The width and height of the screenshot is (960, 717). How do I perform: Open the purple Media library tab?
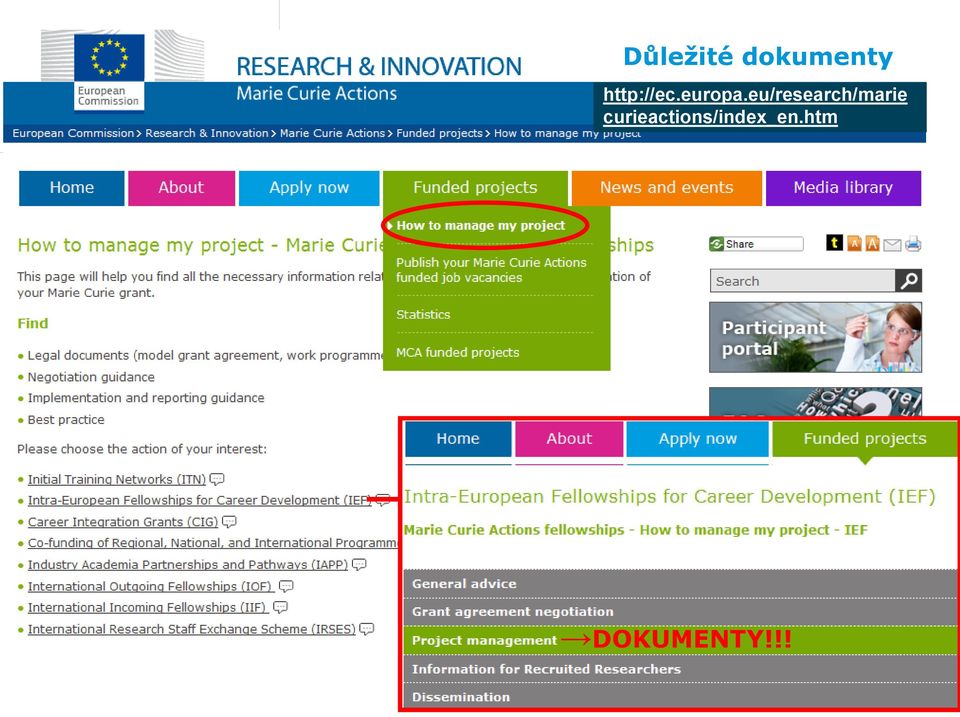pos(843,188)
